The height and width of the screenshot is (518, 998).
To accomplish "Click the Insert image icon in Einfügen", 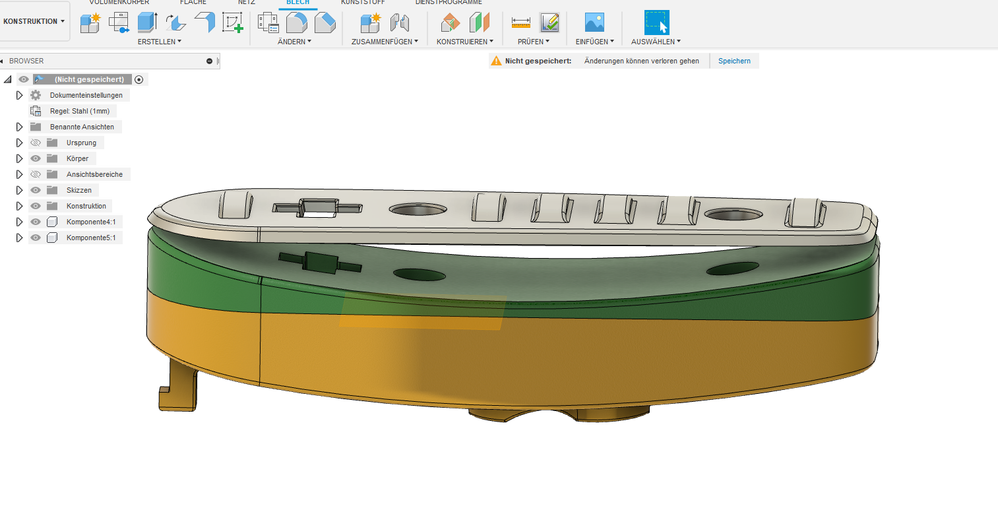I will pos(594,23).
